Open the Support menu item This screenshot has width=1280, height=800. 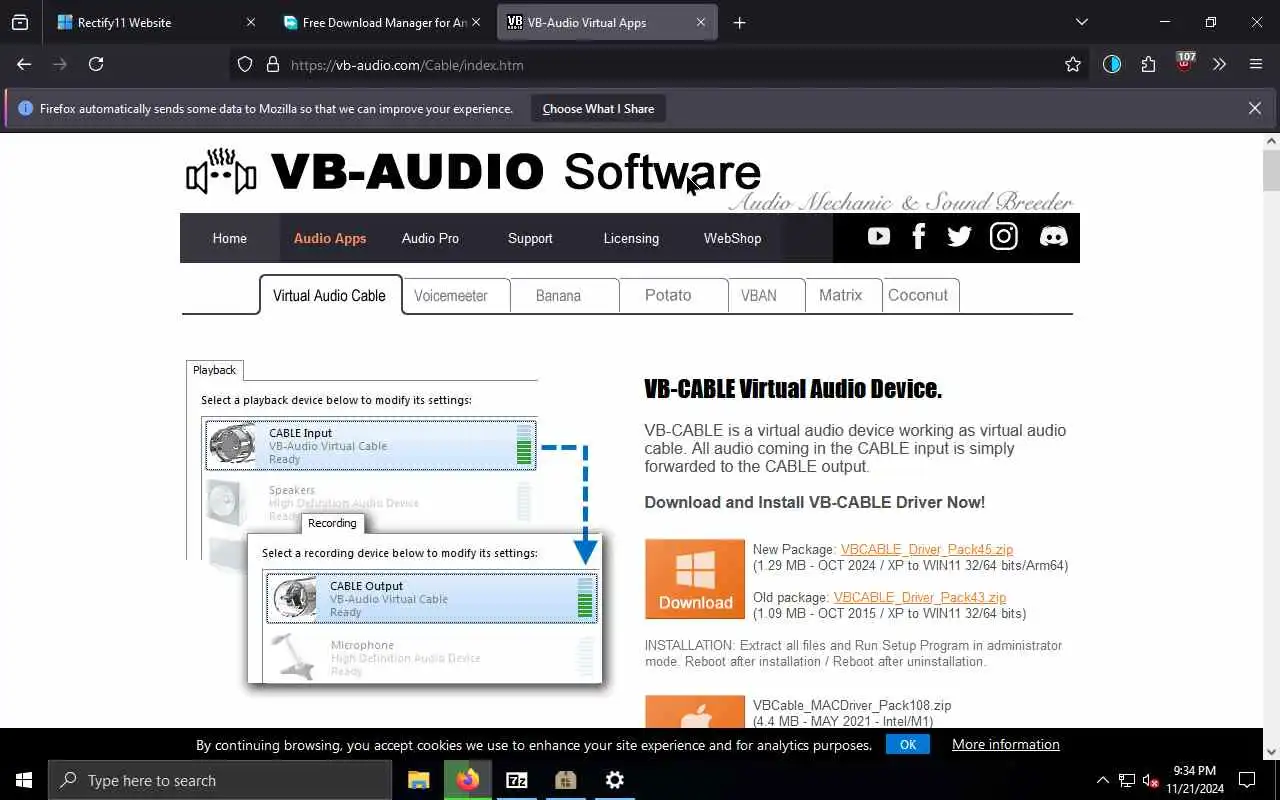530,238
